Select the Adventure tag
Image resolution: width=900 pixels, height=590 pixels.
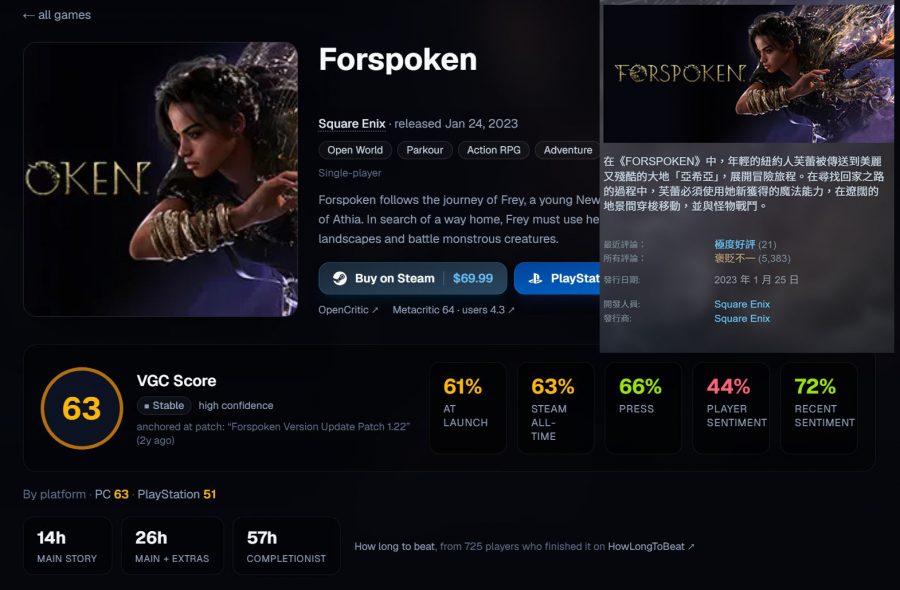(568, 150)
